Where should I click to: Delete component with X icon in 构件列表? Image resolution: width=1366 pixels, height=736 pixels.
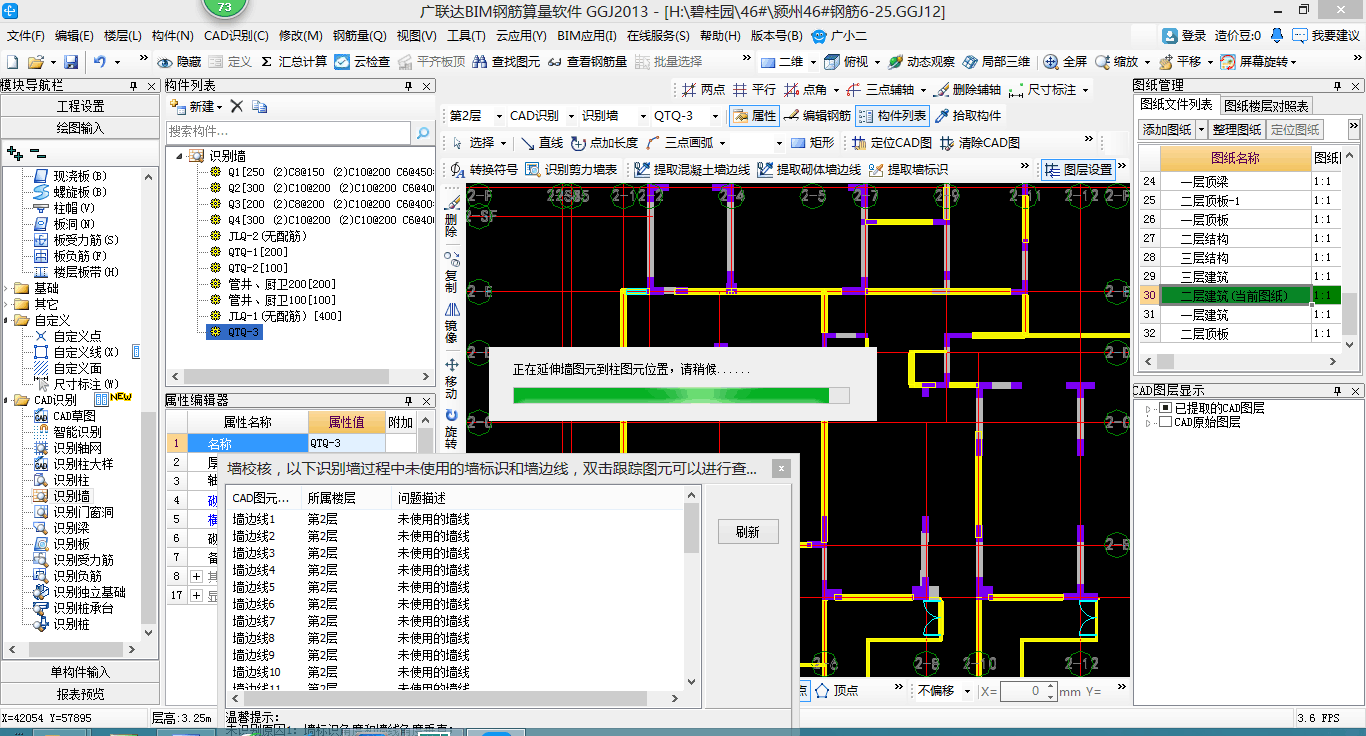(237, 106)
